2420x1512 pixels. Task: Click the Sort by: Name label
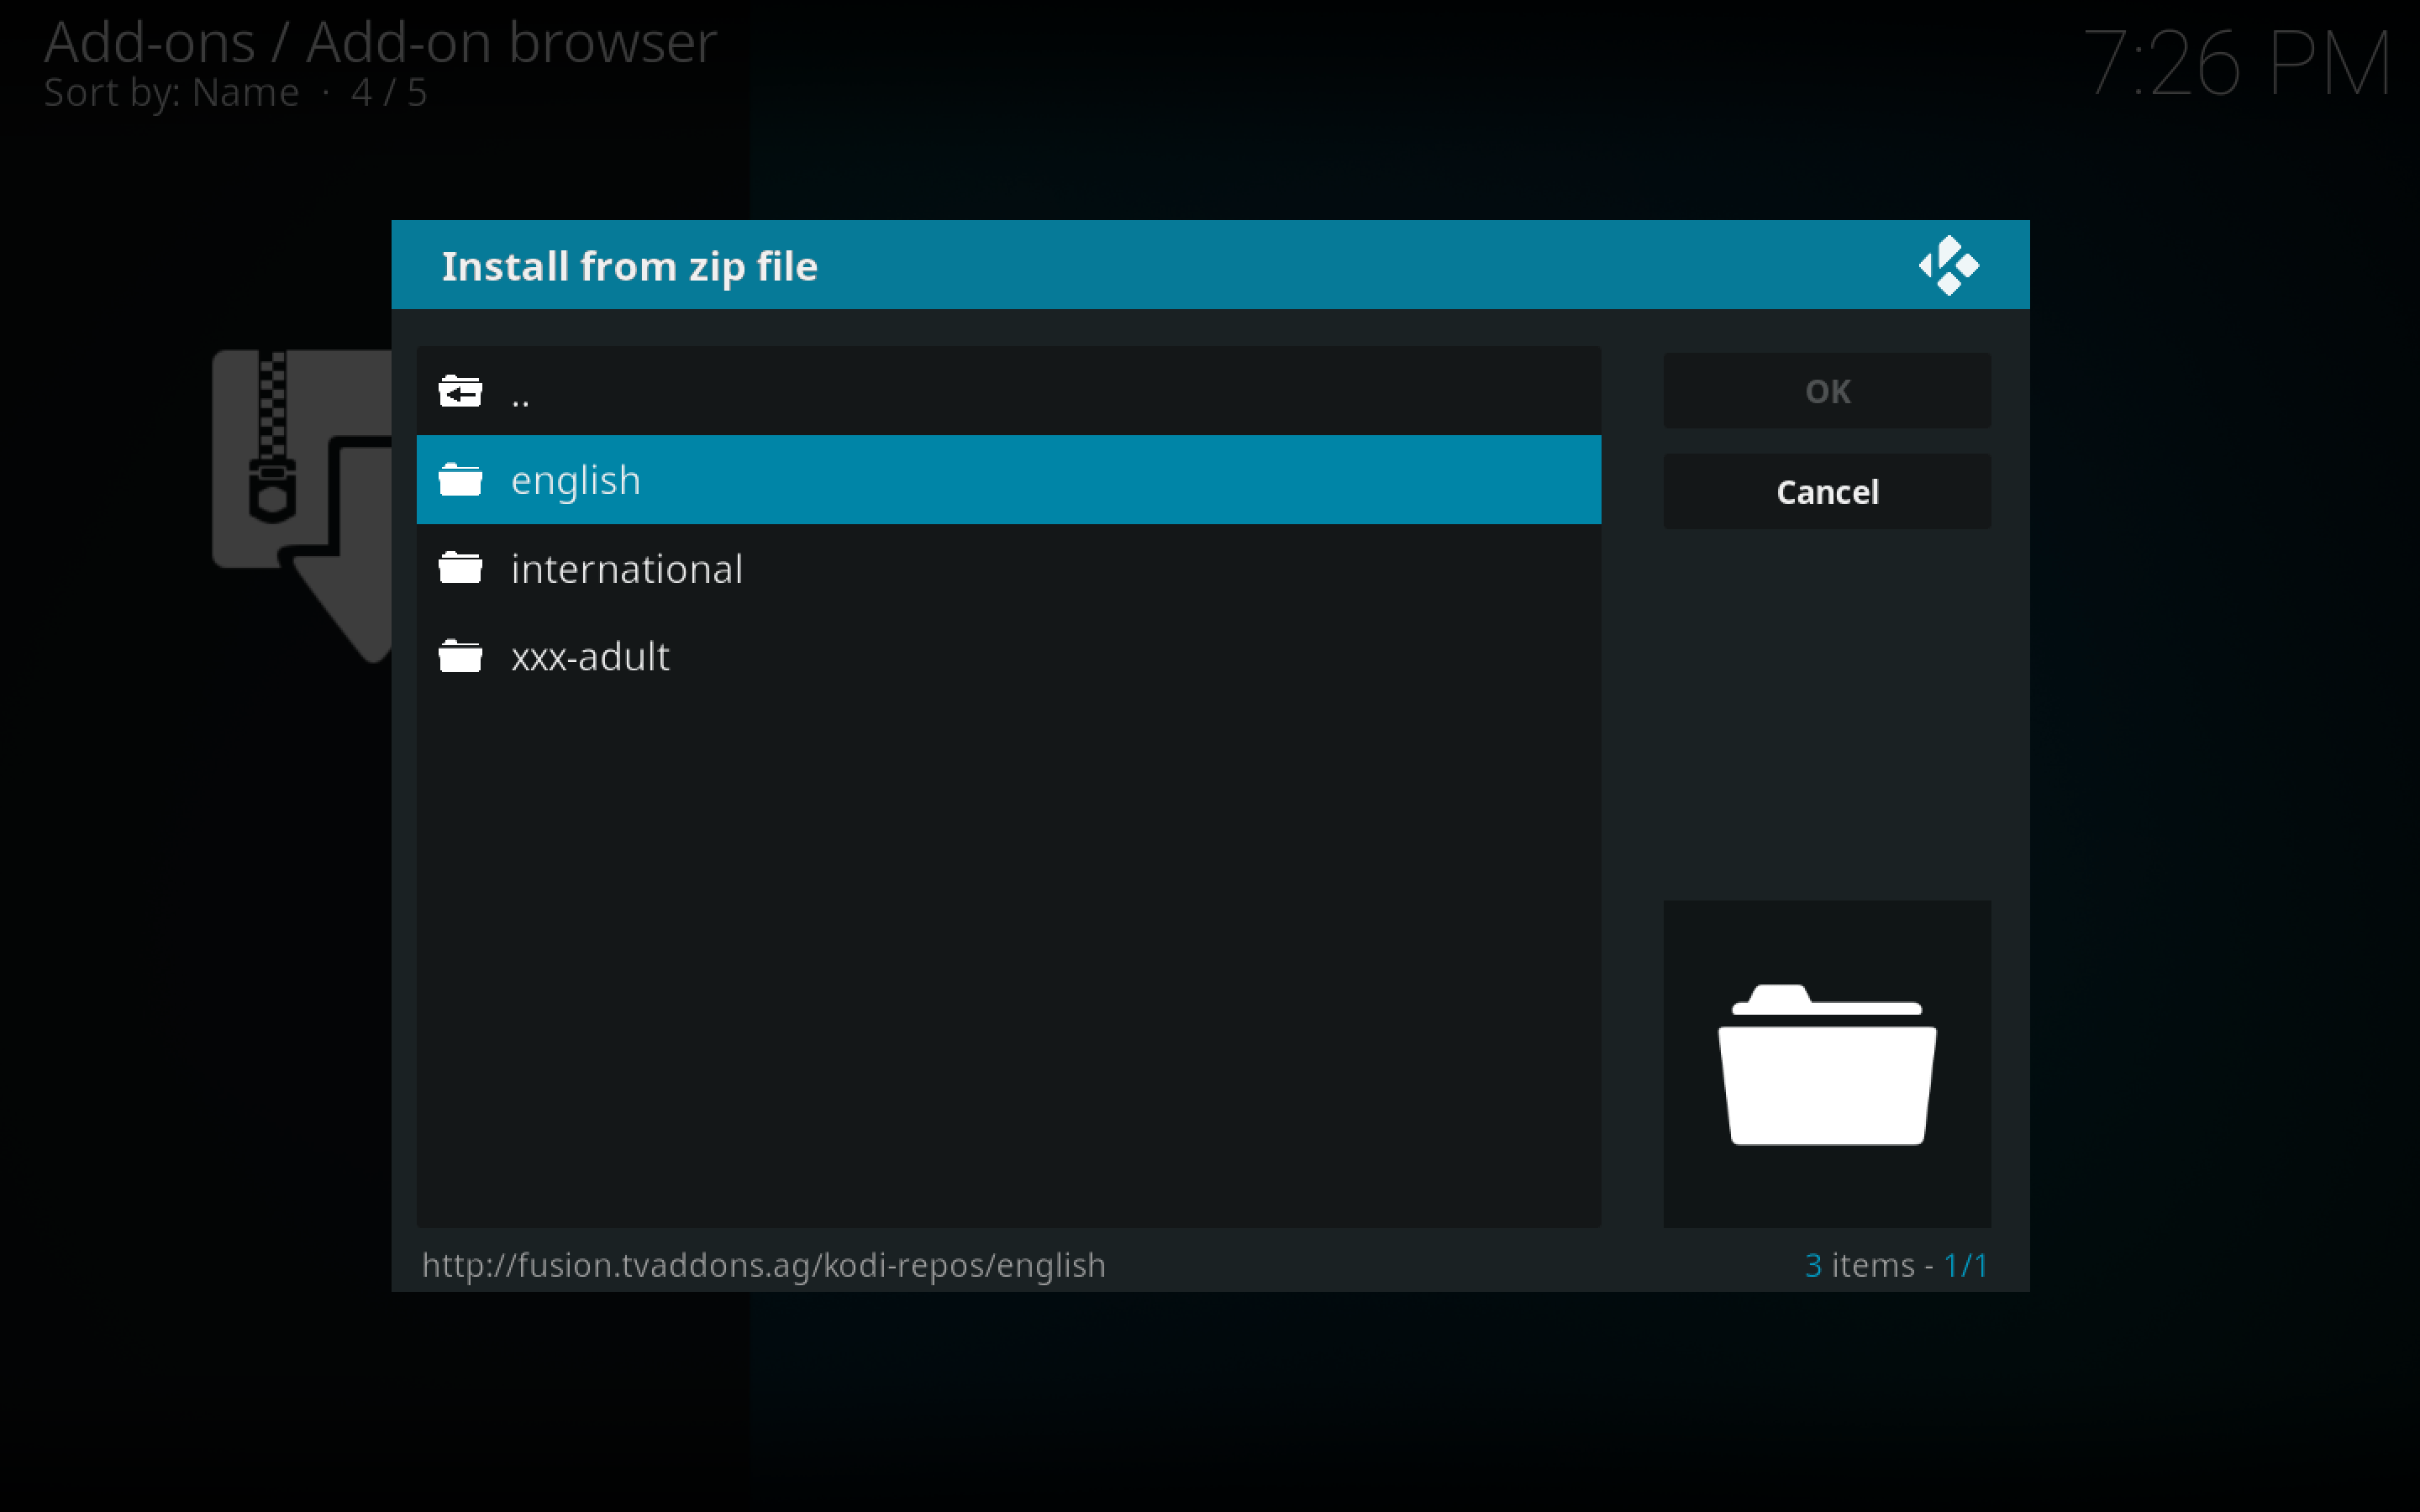pyautogui.click(x=171, y=93)
